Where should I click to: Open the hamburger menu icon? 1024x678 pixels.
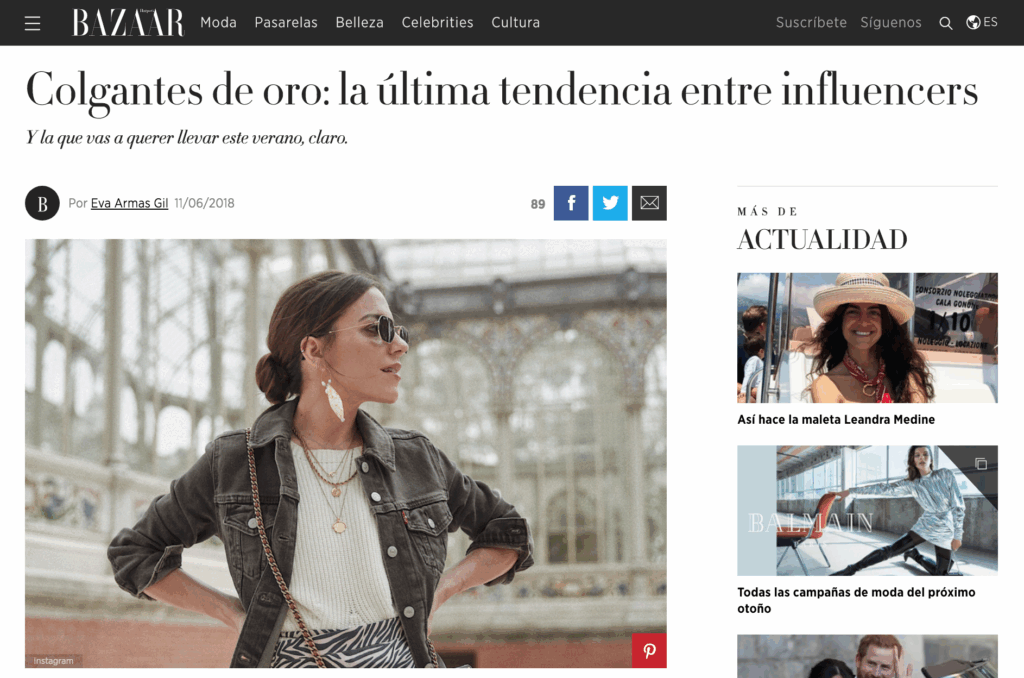coord(33,24)
